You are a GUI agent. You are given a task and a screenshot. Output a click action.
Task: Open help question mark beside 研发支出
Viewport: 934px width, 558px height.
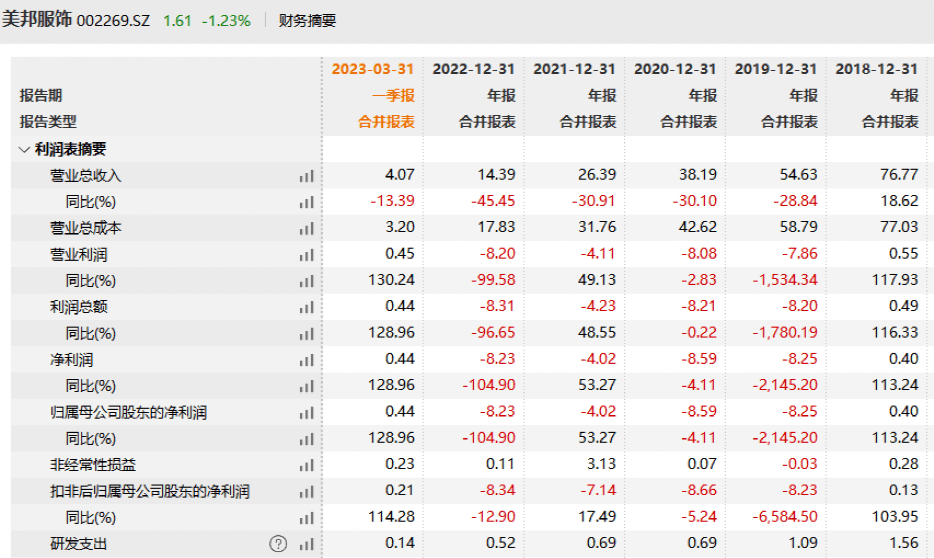278,543
